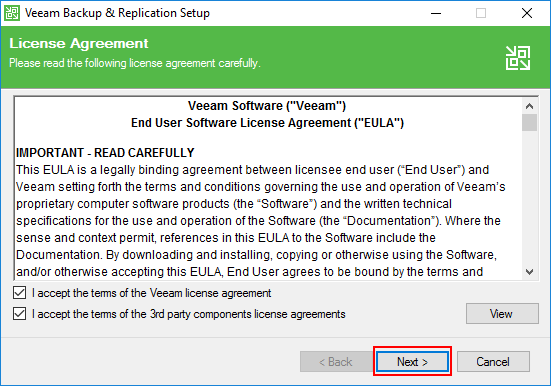551x386 pixels.
Task: Click the empty scrollbar track below the thumb
Action: 529,197
